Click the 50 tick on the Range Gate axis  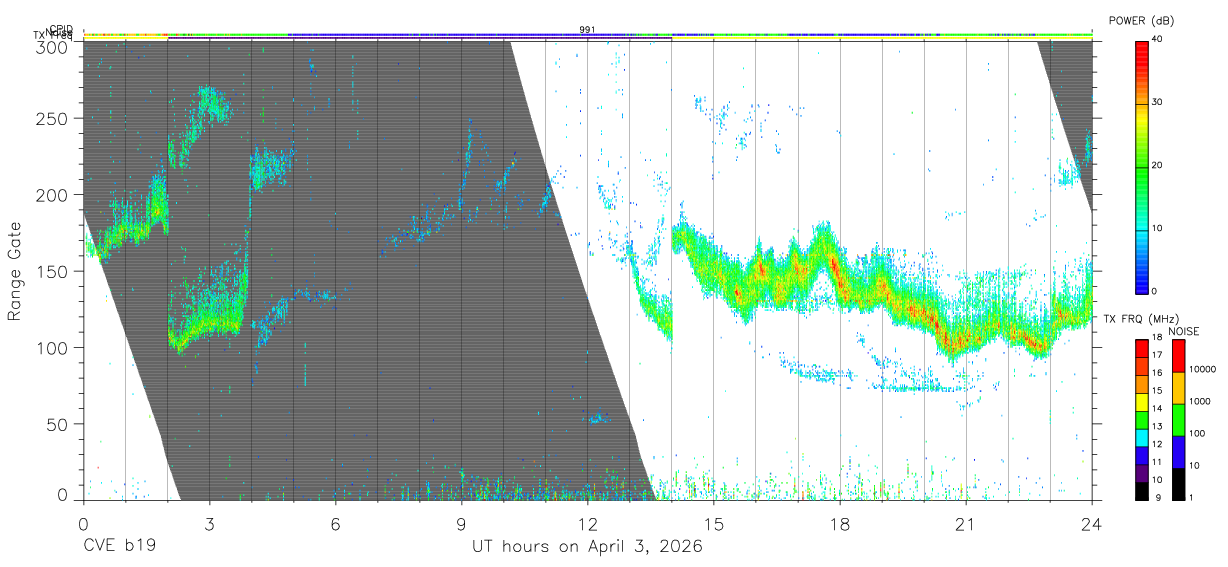tap(57, 424)
